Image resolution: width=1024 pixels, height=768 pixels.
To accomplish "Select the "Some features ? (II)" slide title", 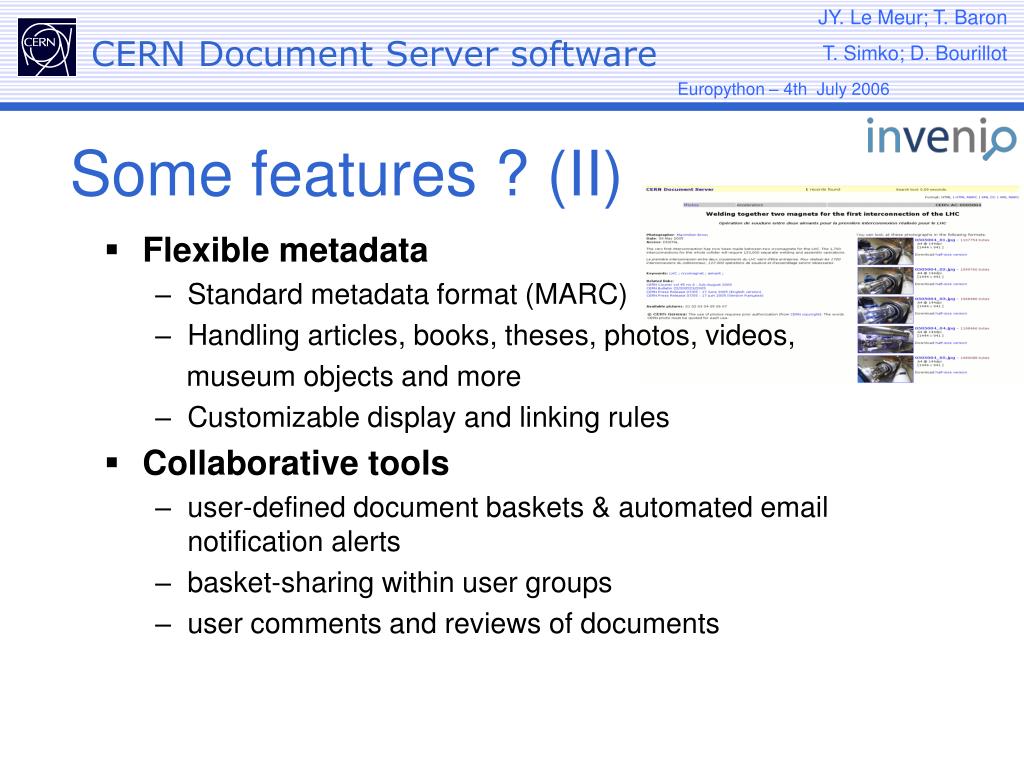I will point(345,174).
